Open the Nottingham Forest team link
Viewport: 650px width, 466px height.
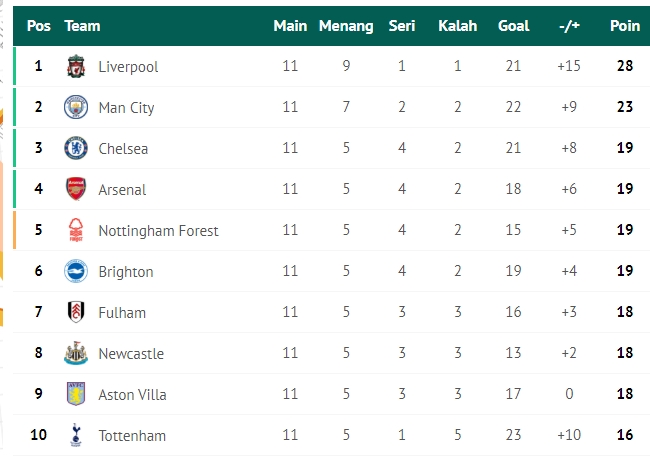click(158, 231)
